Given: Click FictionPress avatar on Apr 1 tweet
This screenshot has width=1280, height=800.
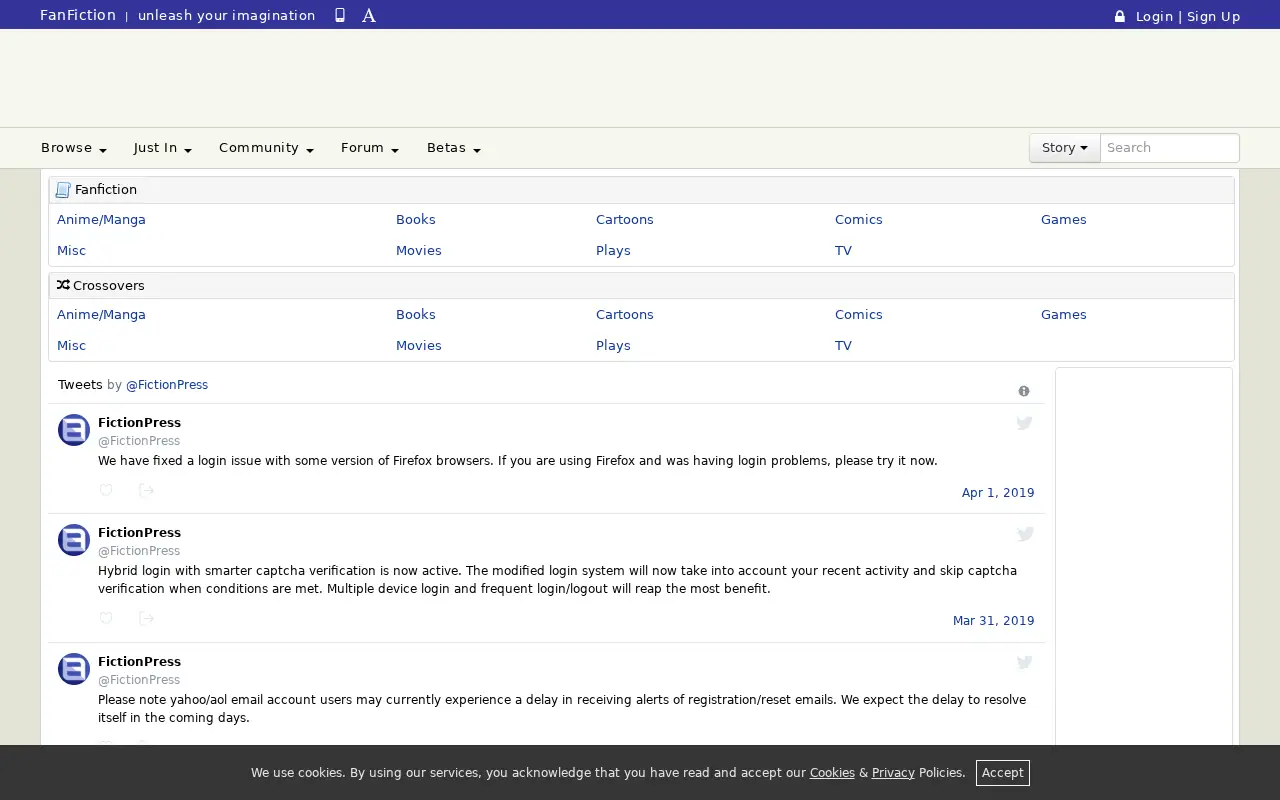Looking at the screenshot, I should [74, 430].
